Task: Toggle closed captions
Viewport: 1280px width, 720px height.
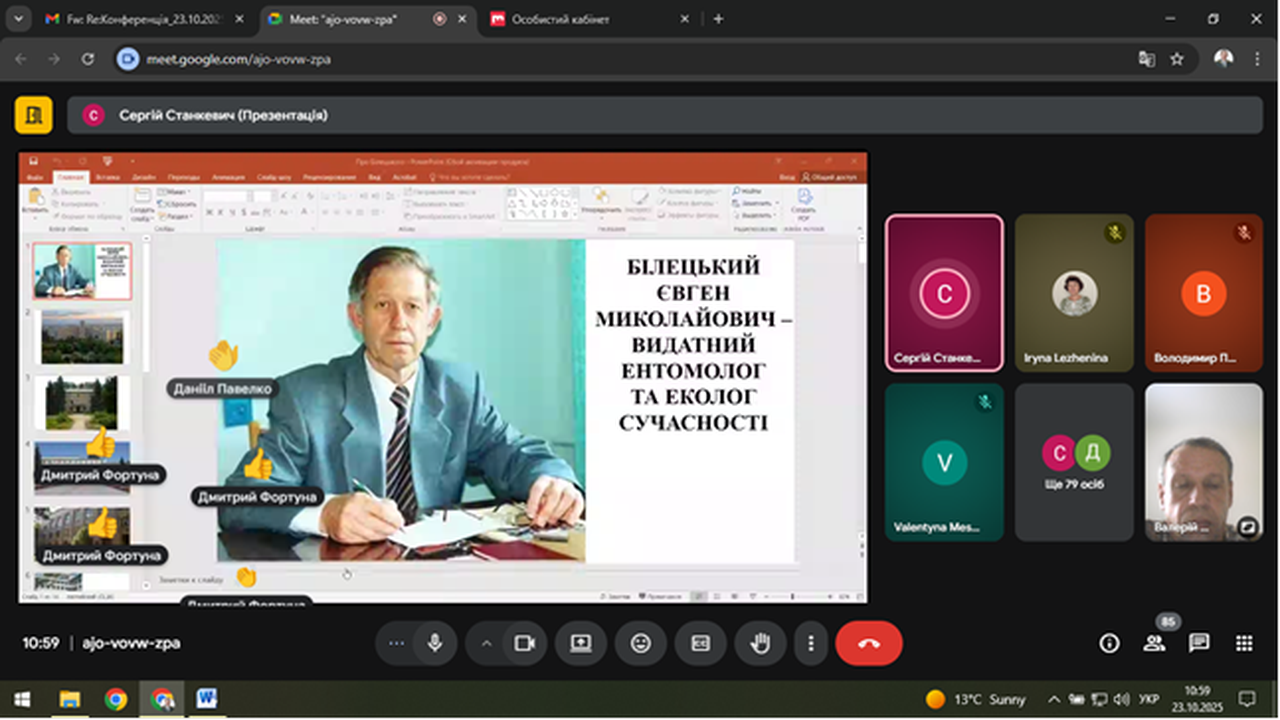Action: pyautogui.click(x=700, y=643)
